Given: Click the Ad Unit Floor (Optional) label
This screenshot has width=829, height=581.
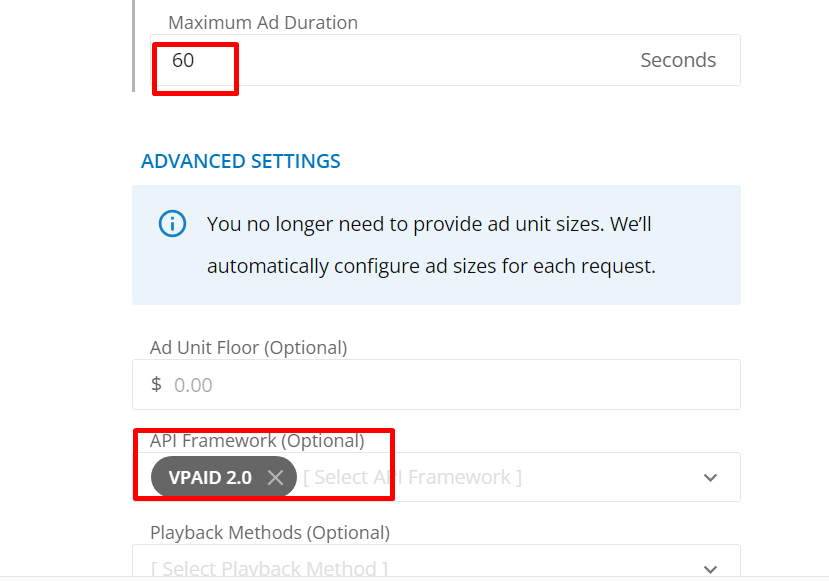Looking at the screenshot, I should pos(248,348).
